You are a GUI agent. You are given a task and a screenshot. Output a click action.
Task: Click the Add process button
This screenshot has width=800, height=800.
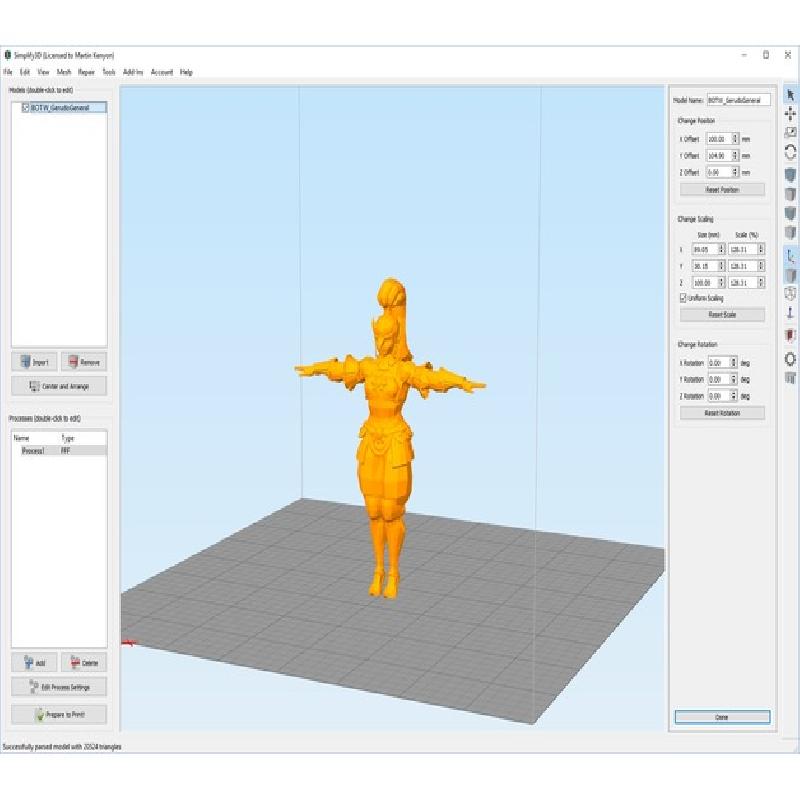pyautogui.click(x=34, y=662)
